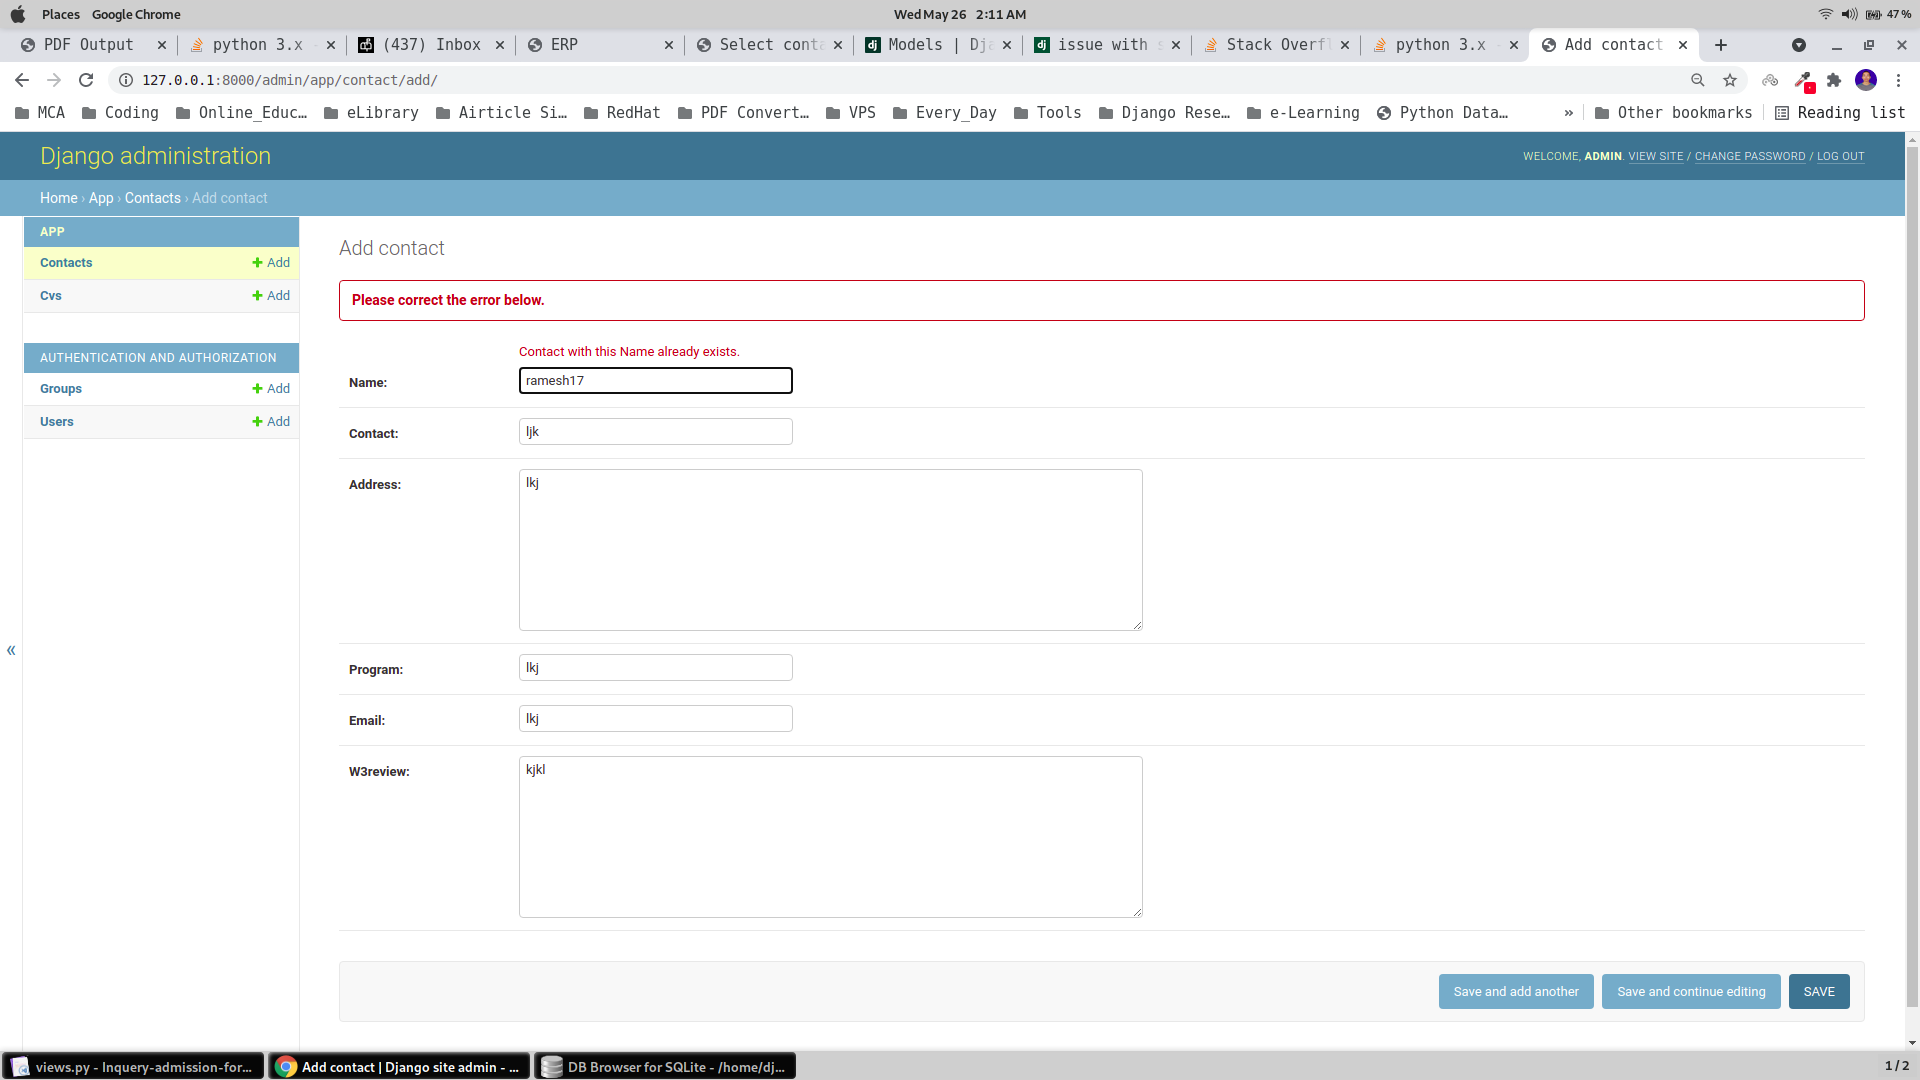Collapse the sidebar with the double-chevron toggle
The height and width of the screenshot is (1080, 1920).
[x=11, y=650]
